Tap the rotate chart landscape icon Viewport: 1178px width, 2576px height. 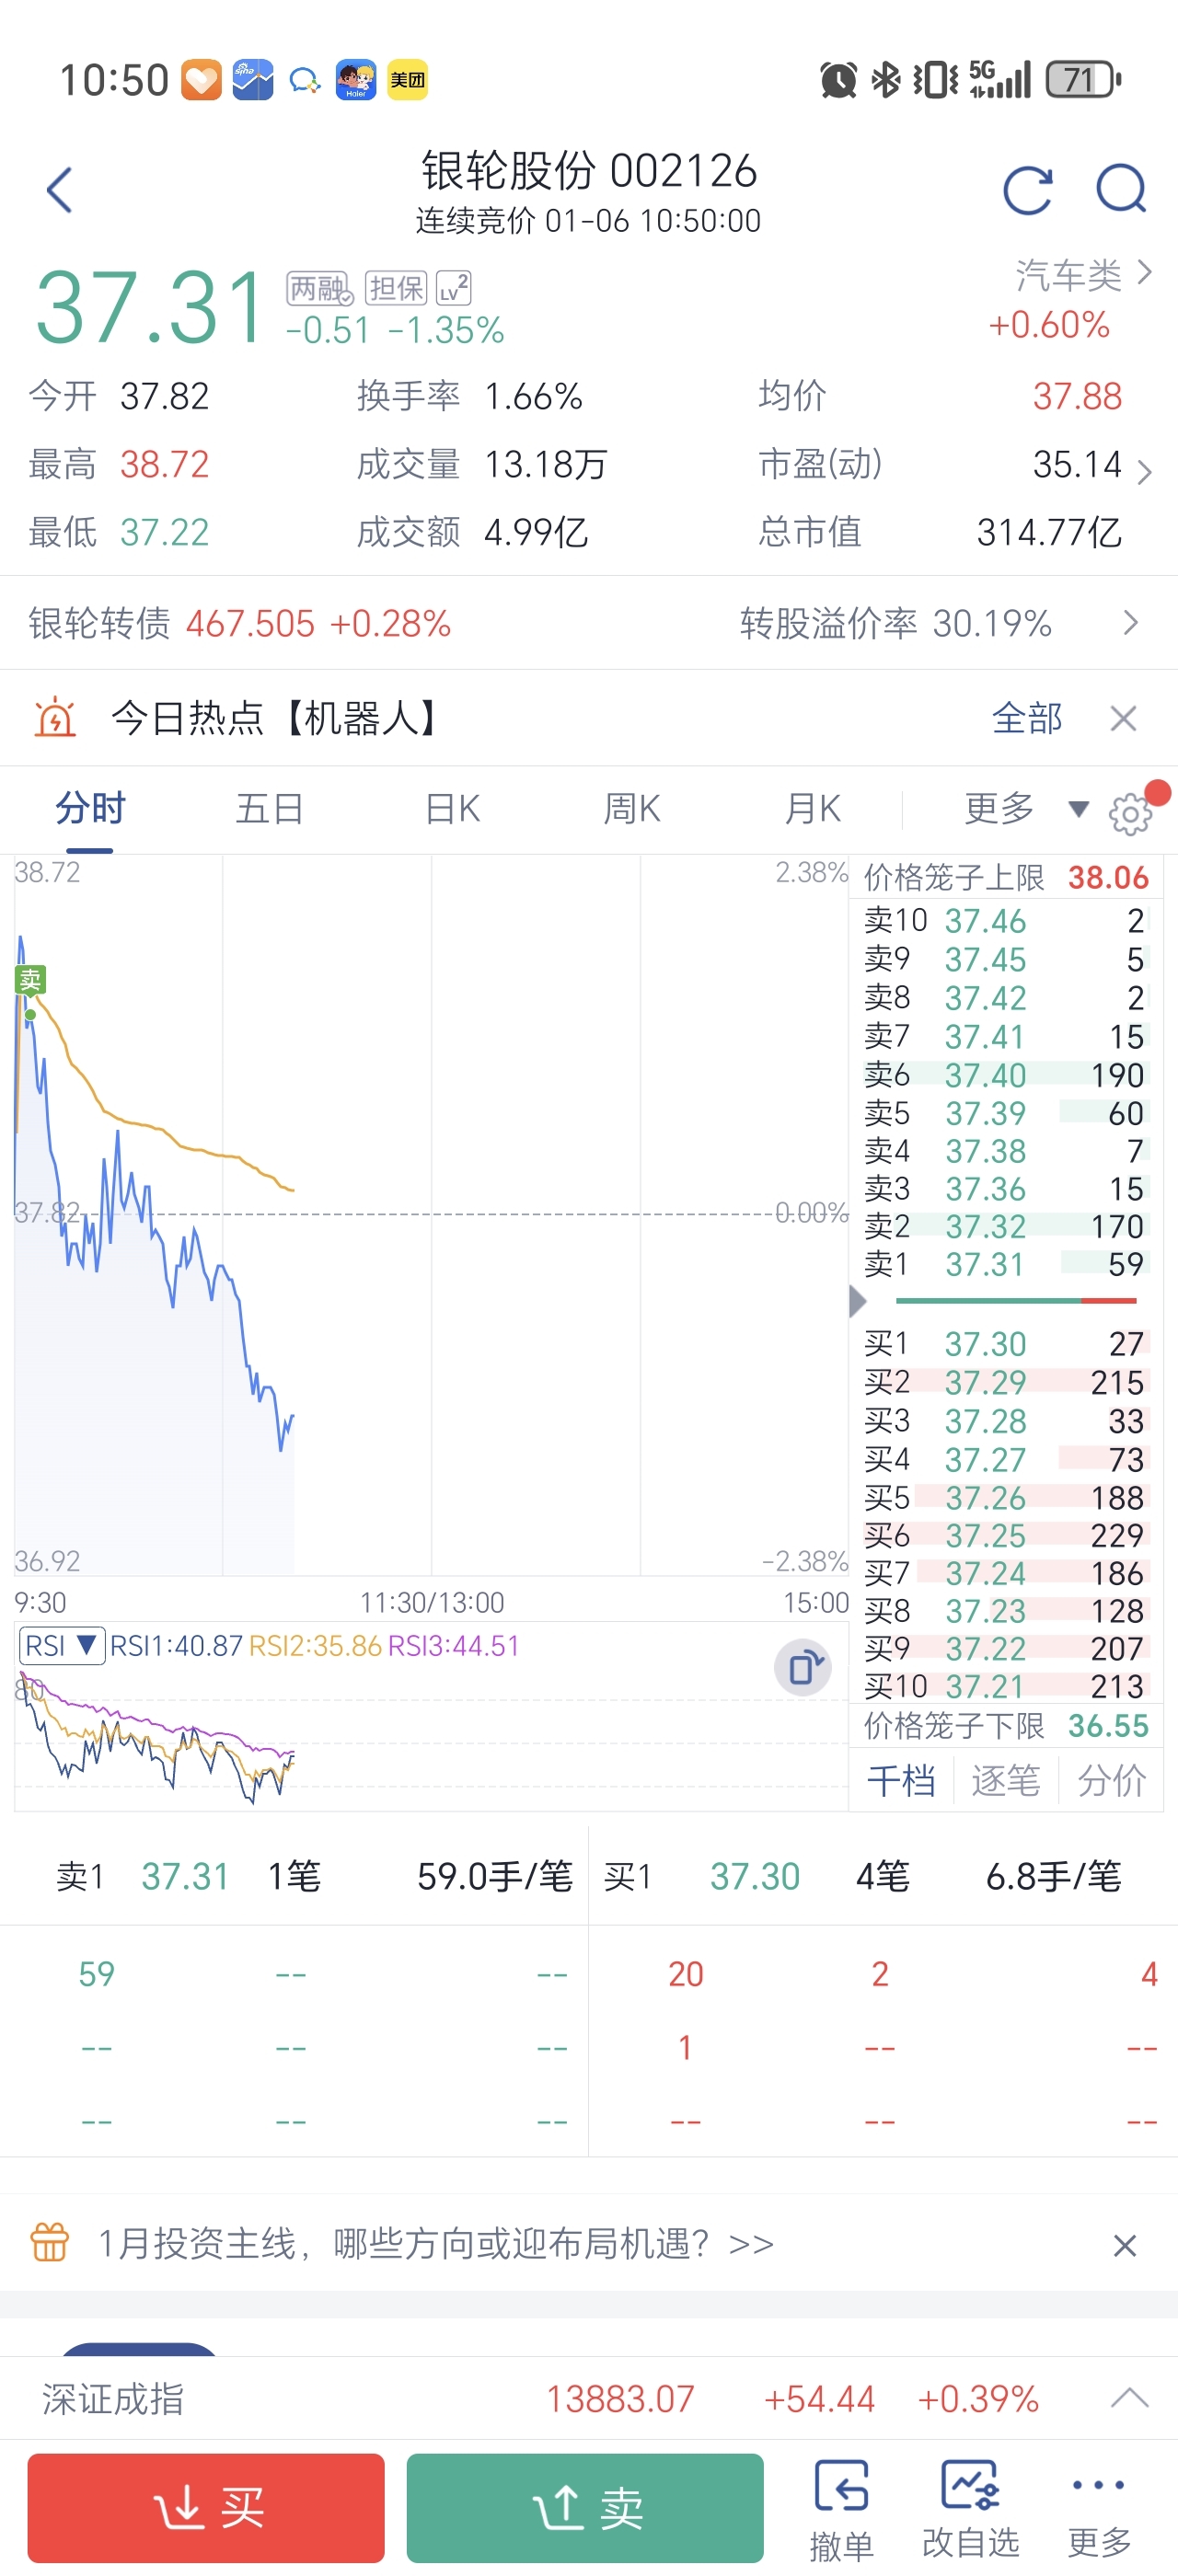tap(803, 1668)
